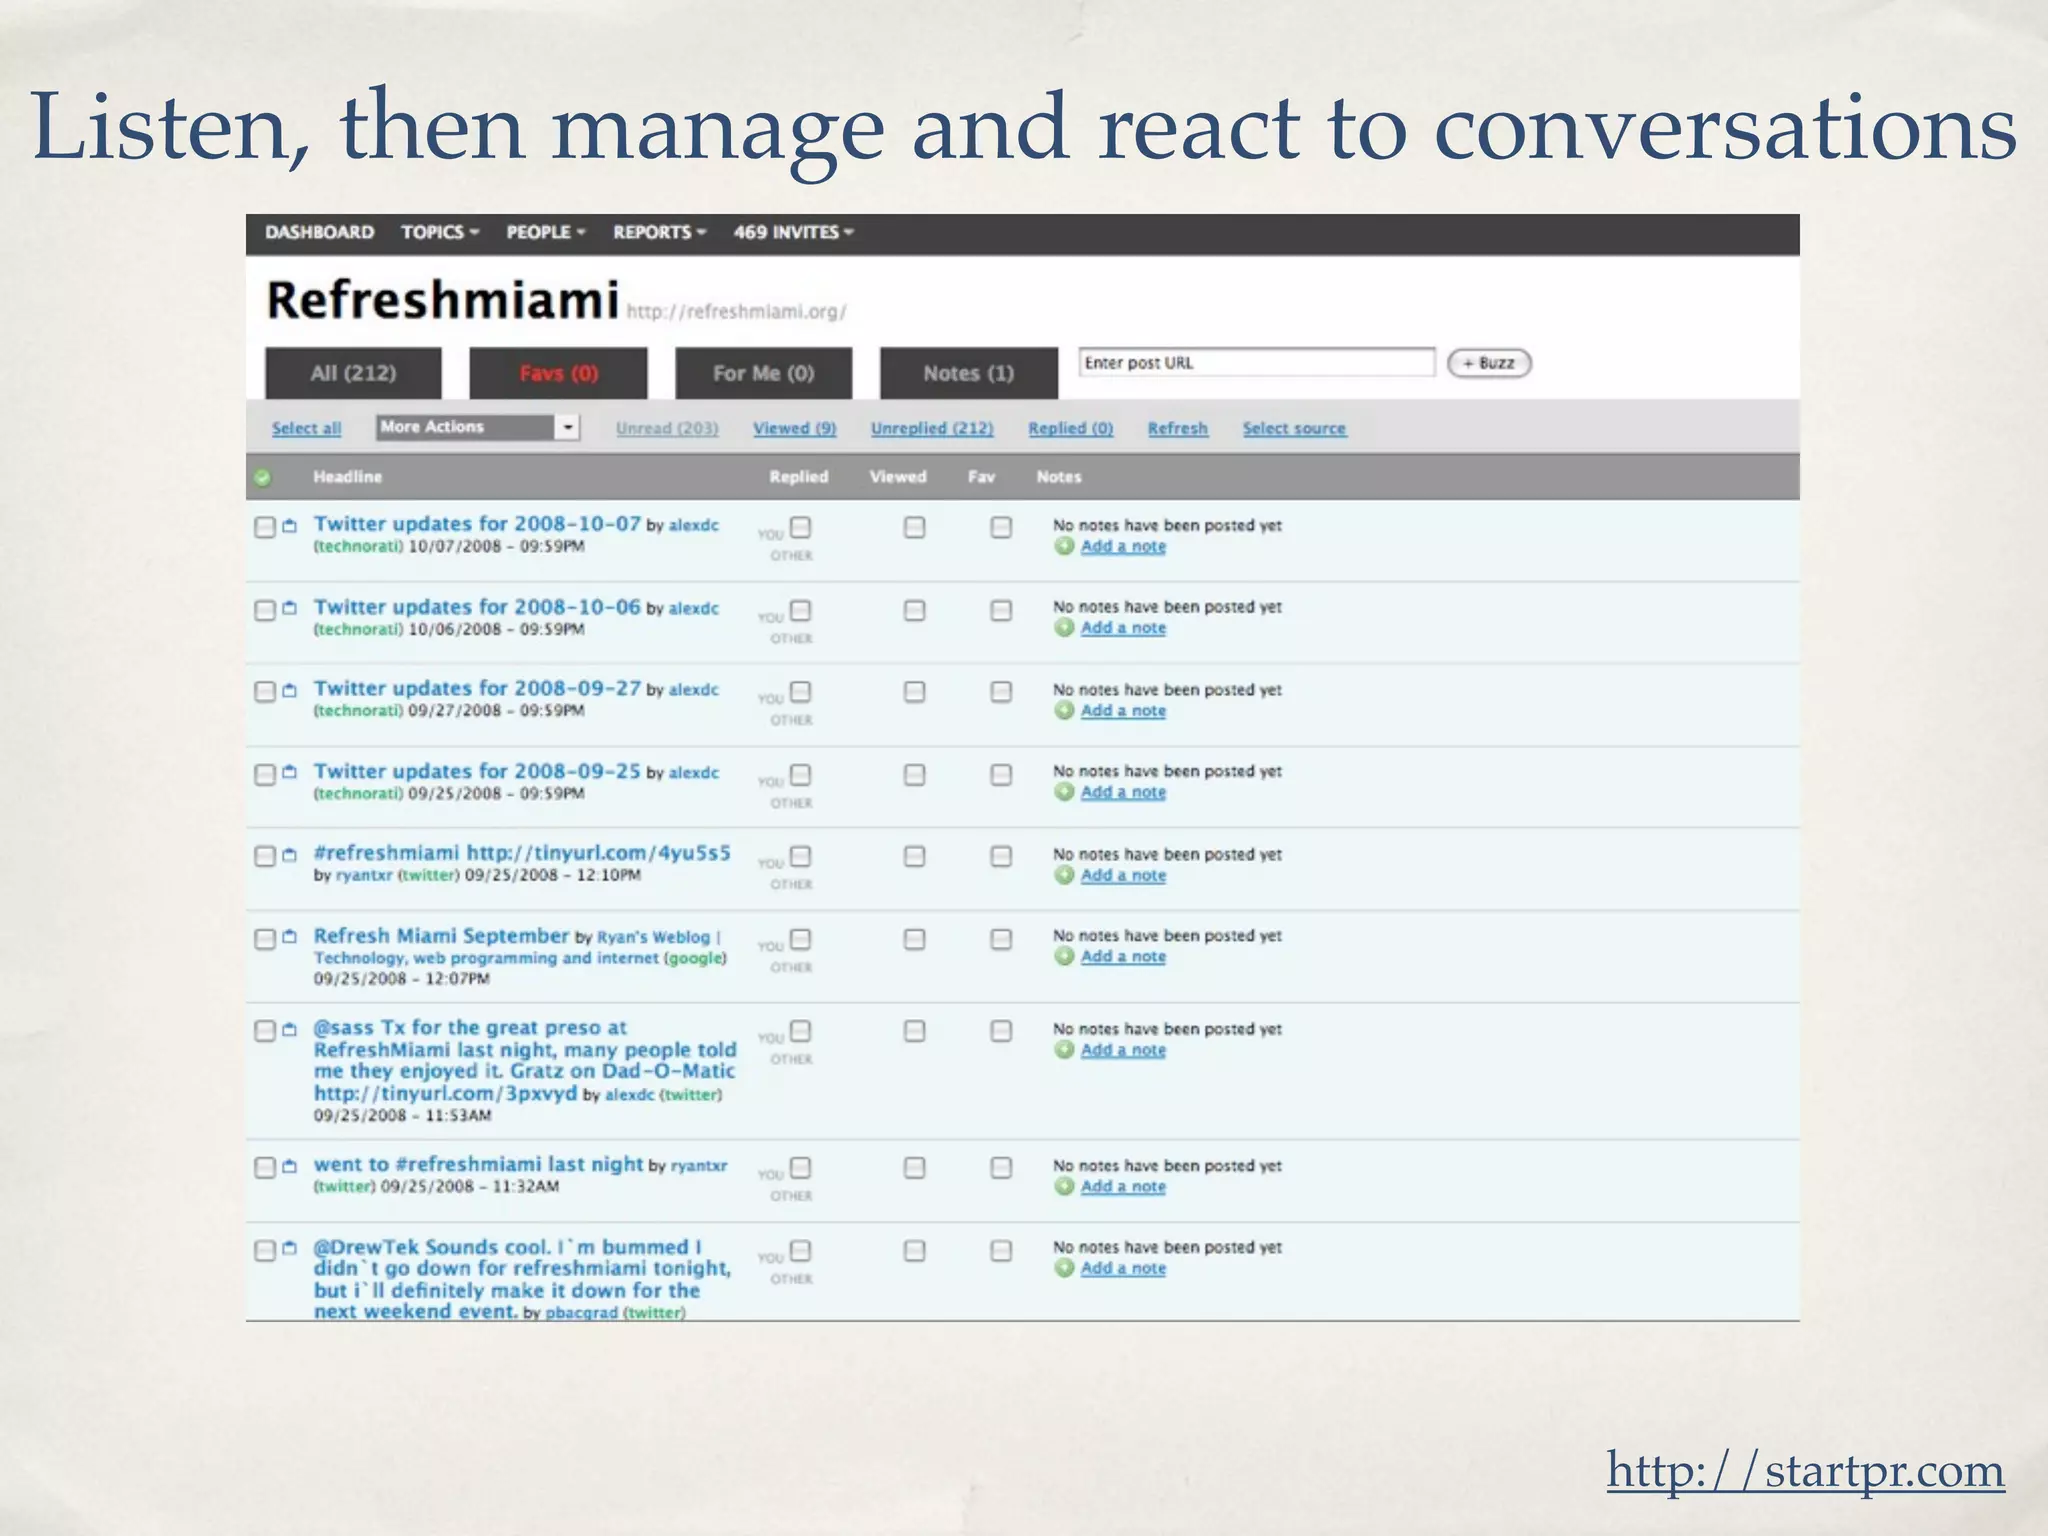2048x1536 pixels.
Task: Tick the Fav checkbox for Twitter updates 2008-10-06
Action: click(x=1001, y=610)
